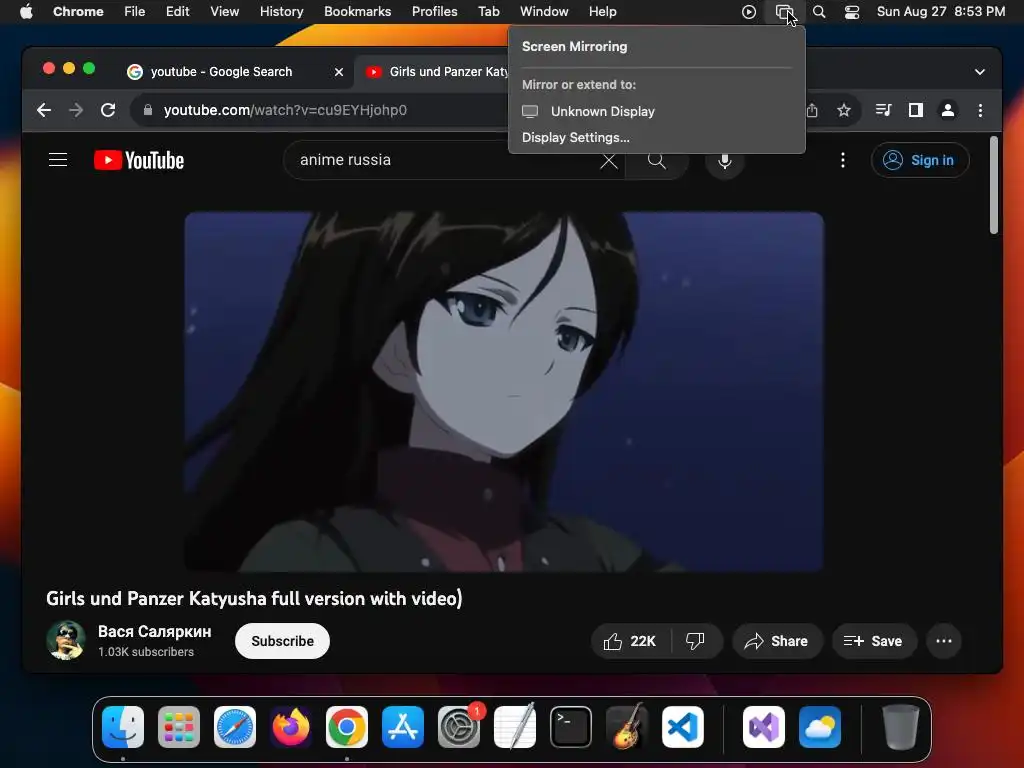This screenshot has width=1024, height=768.
Task: Open GarageBand from the Dock
Action: 627,727
